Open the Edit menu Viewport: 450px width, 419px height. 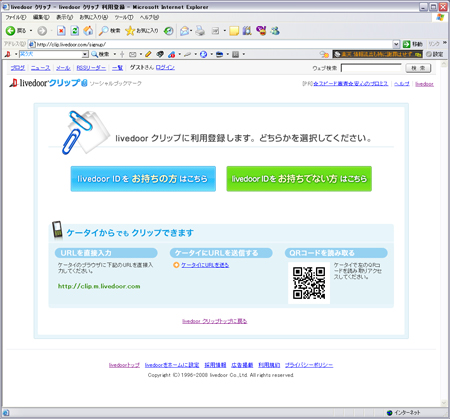(x=41, y=17)
